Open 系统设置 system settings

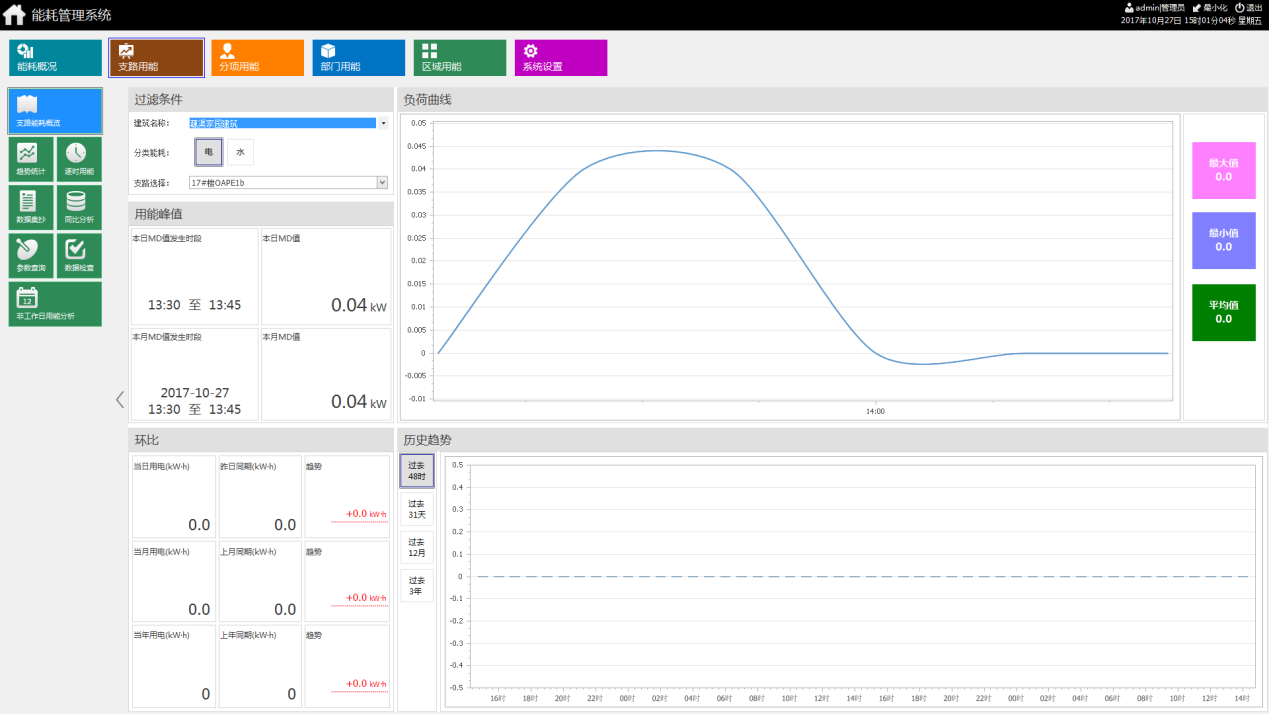point(561,58)
